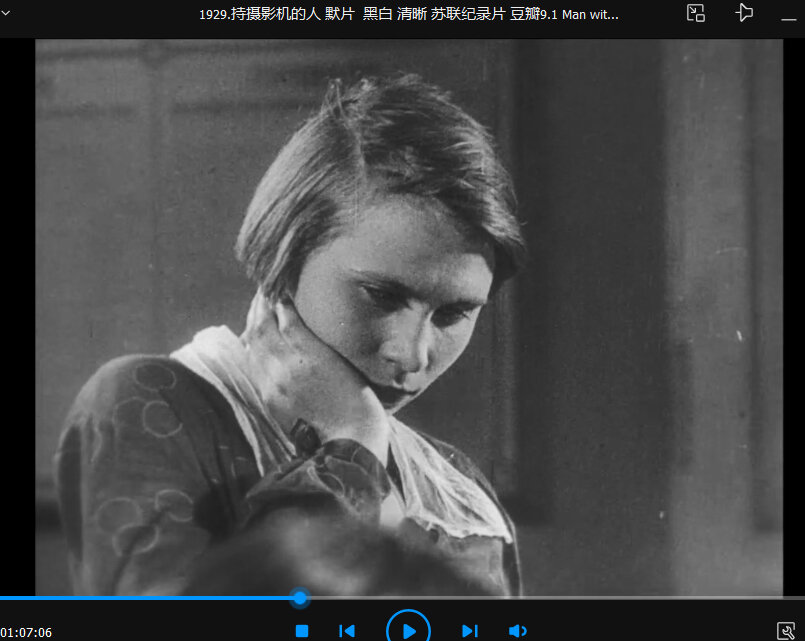Minimize the player window
The height and width of the screenshot is (641, 805).
(x=789, y=20)
